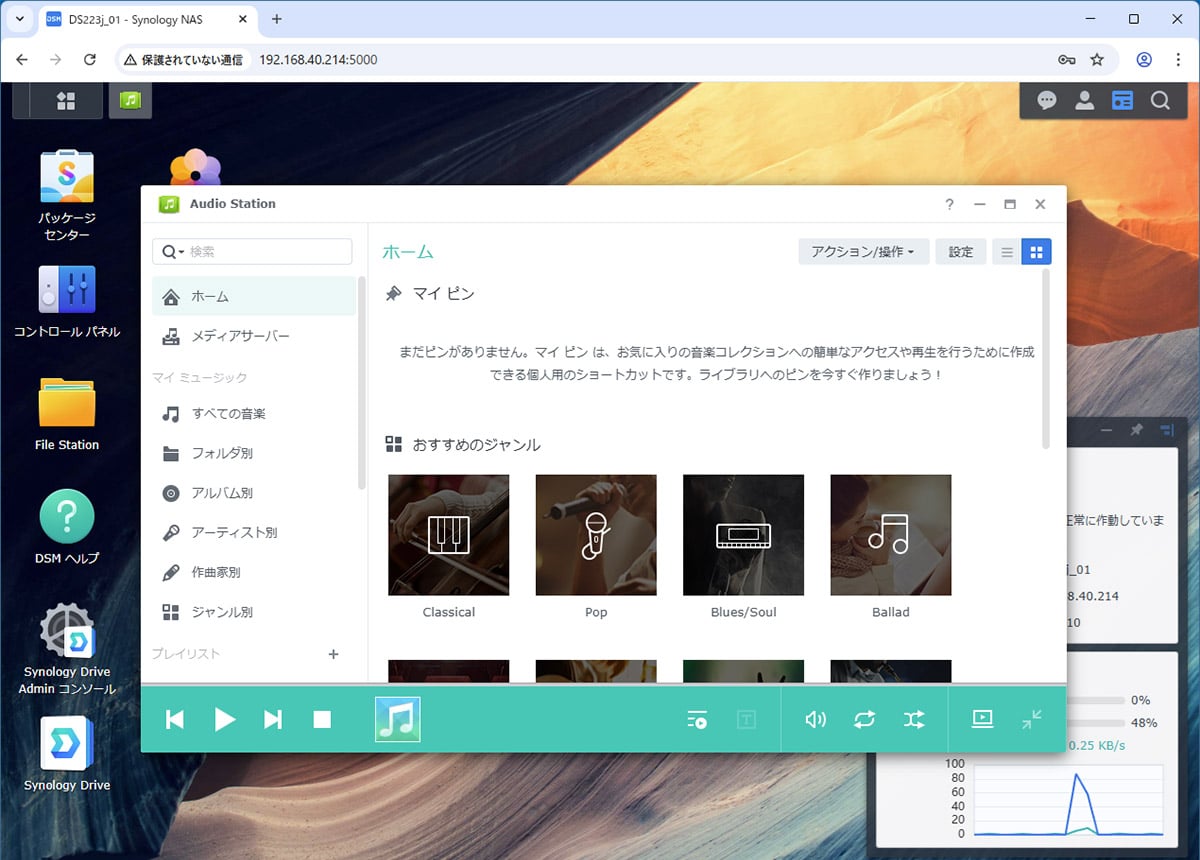Expand the search filter dropdown arrow
The height and width of the screenshot is (860, 1200).
click(x=174, y=252)
